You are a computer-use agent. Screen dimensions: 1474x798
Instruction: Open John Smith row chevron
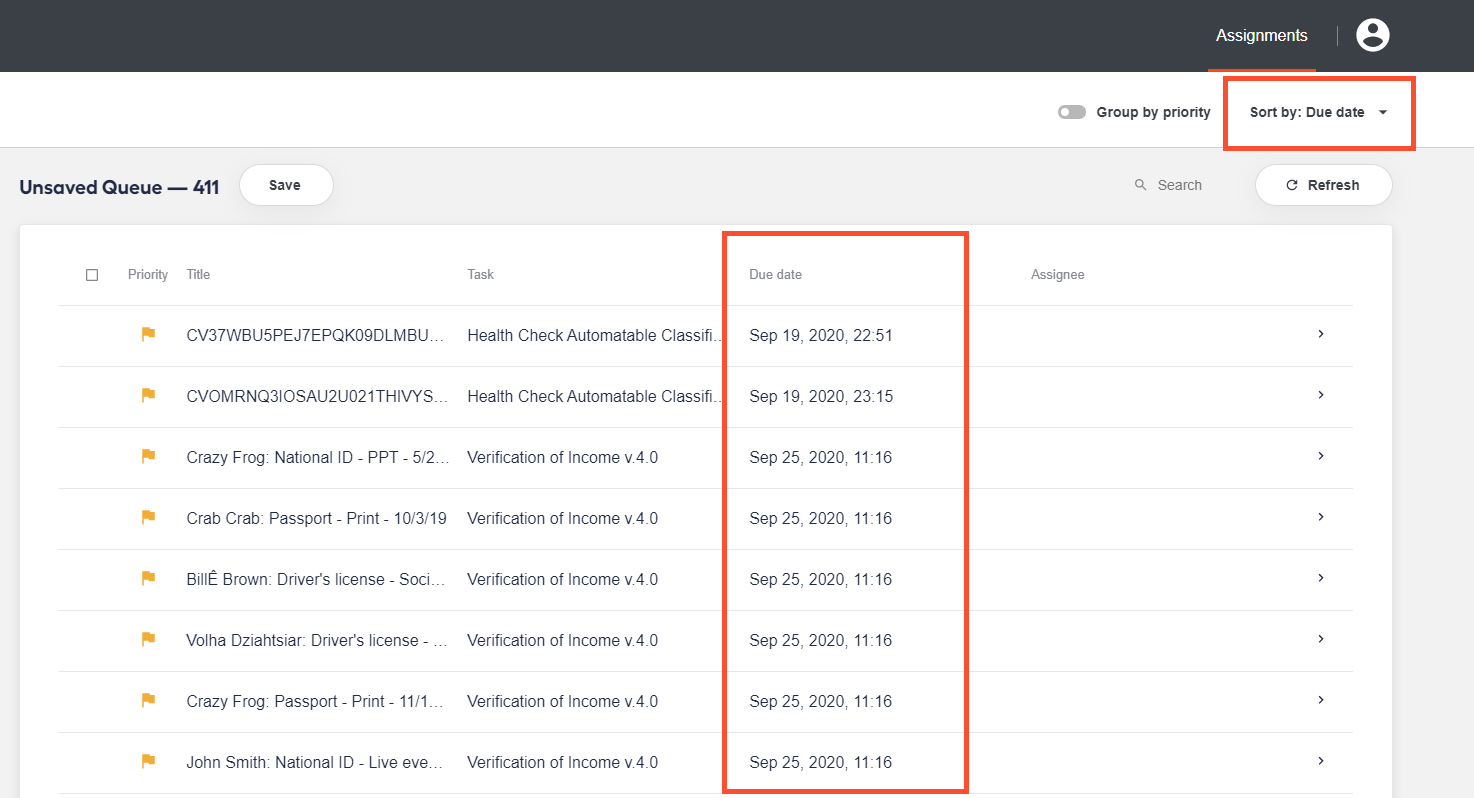click(x=1321, y=761)
